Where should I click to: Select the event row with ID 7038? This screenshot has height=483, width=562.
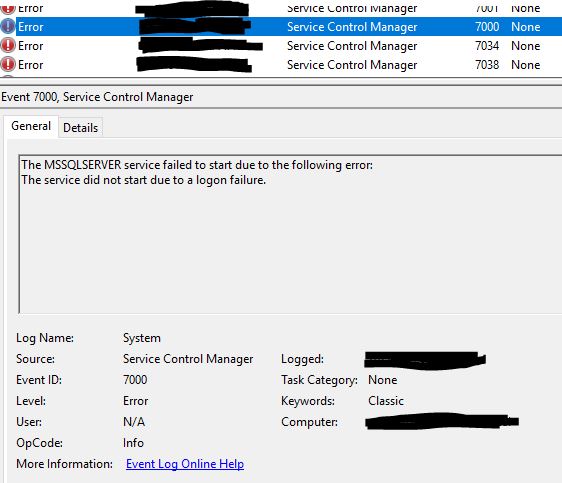[281, 65]
